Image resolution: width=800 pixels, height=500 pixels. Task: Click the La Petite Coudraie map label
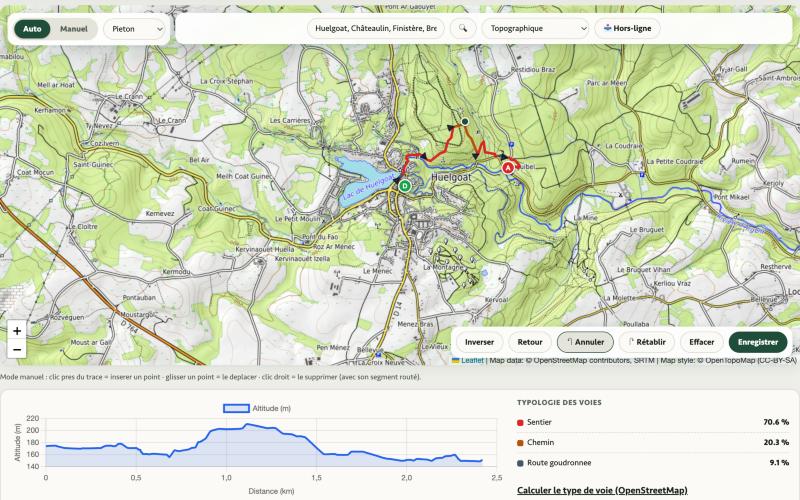pyautogui.click(x=674, y=161)
